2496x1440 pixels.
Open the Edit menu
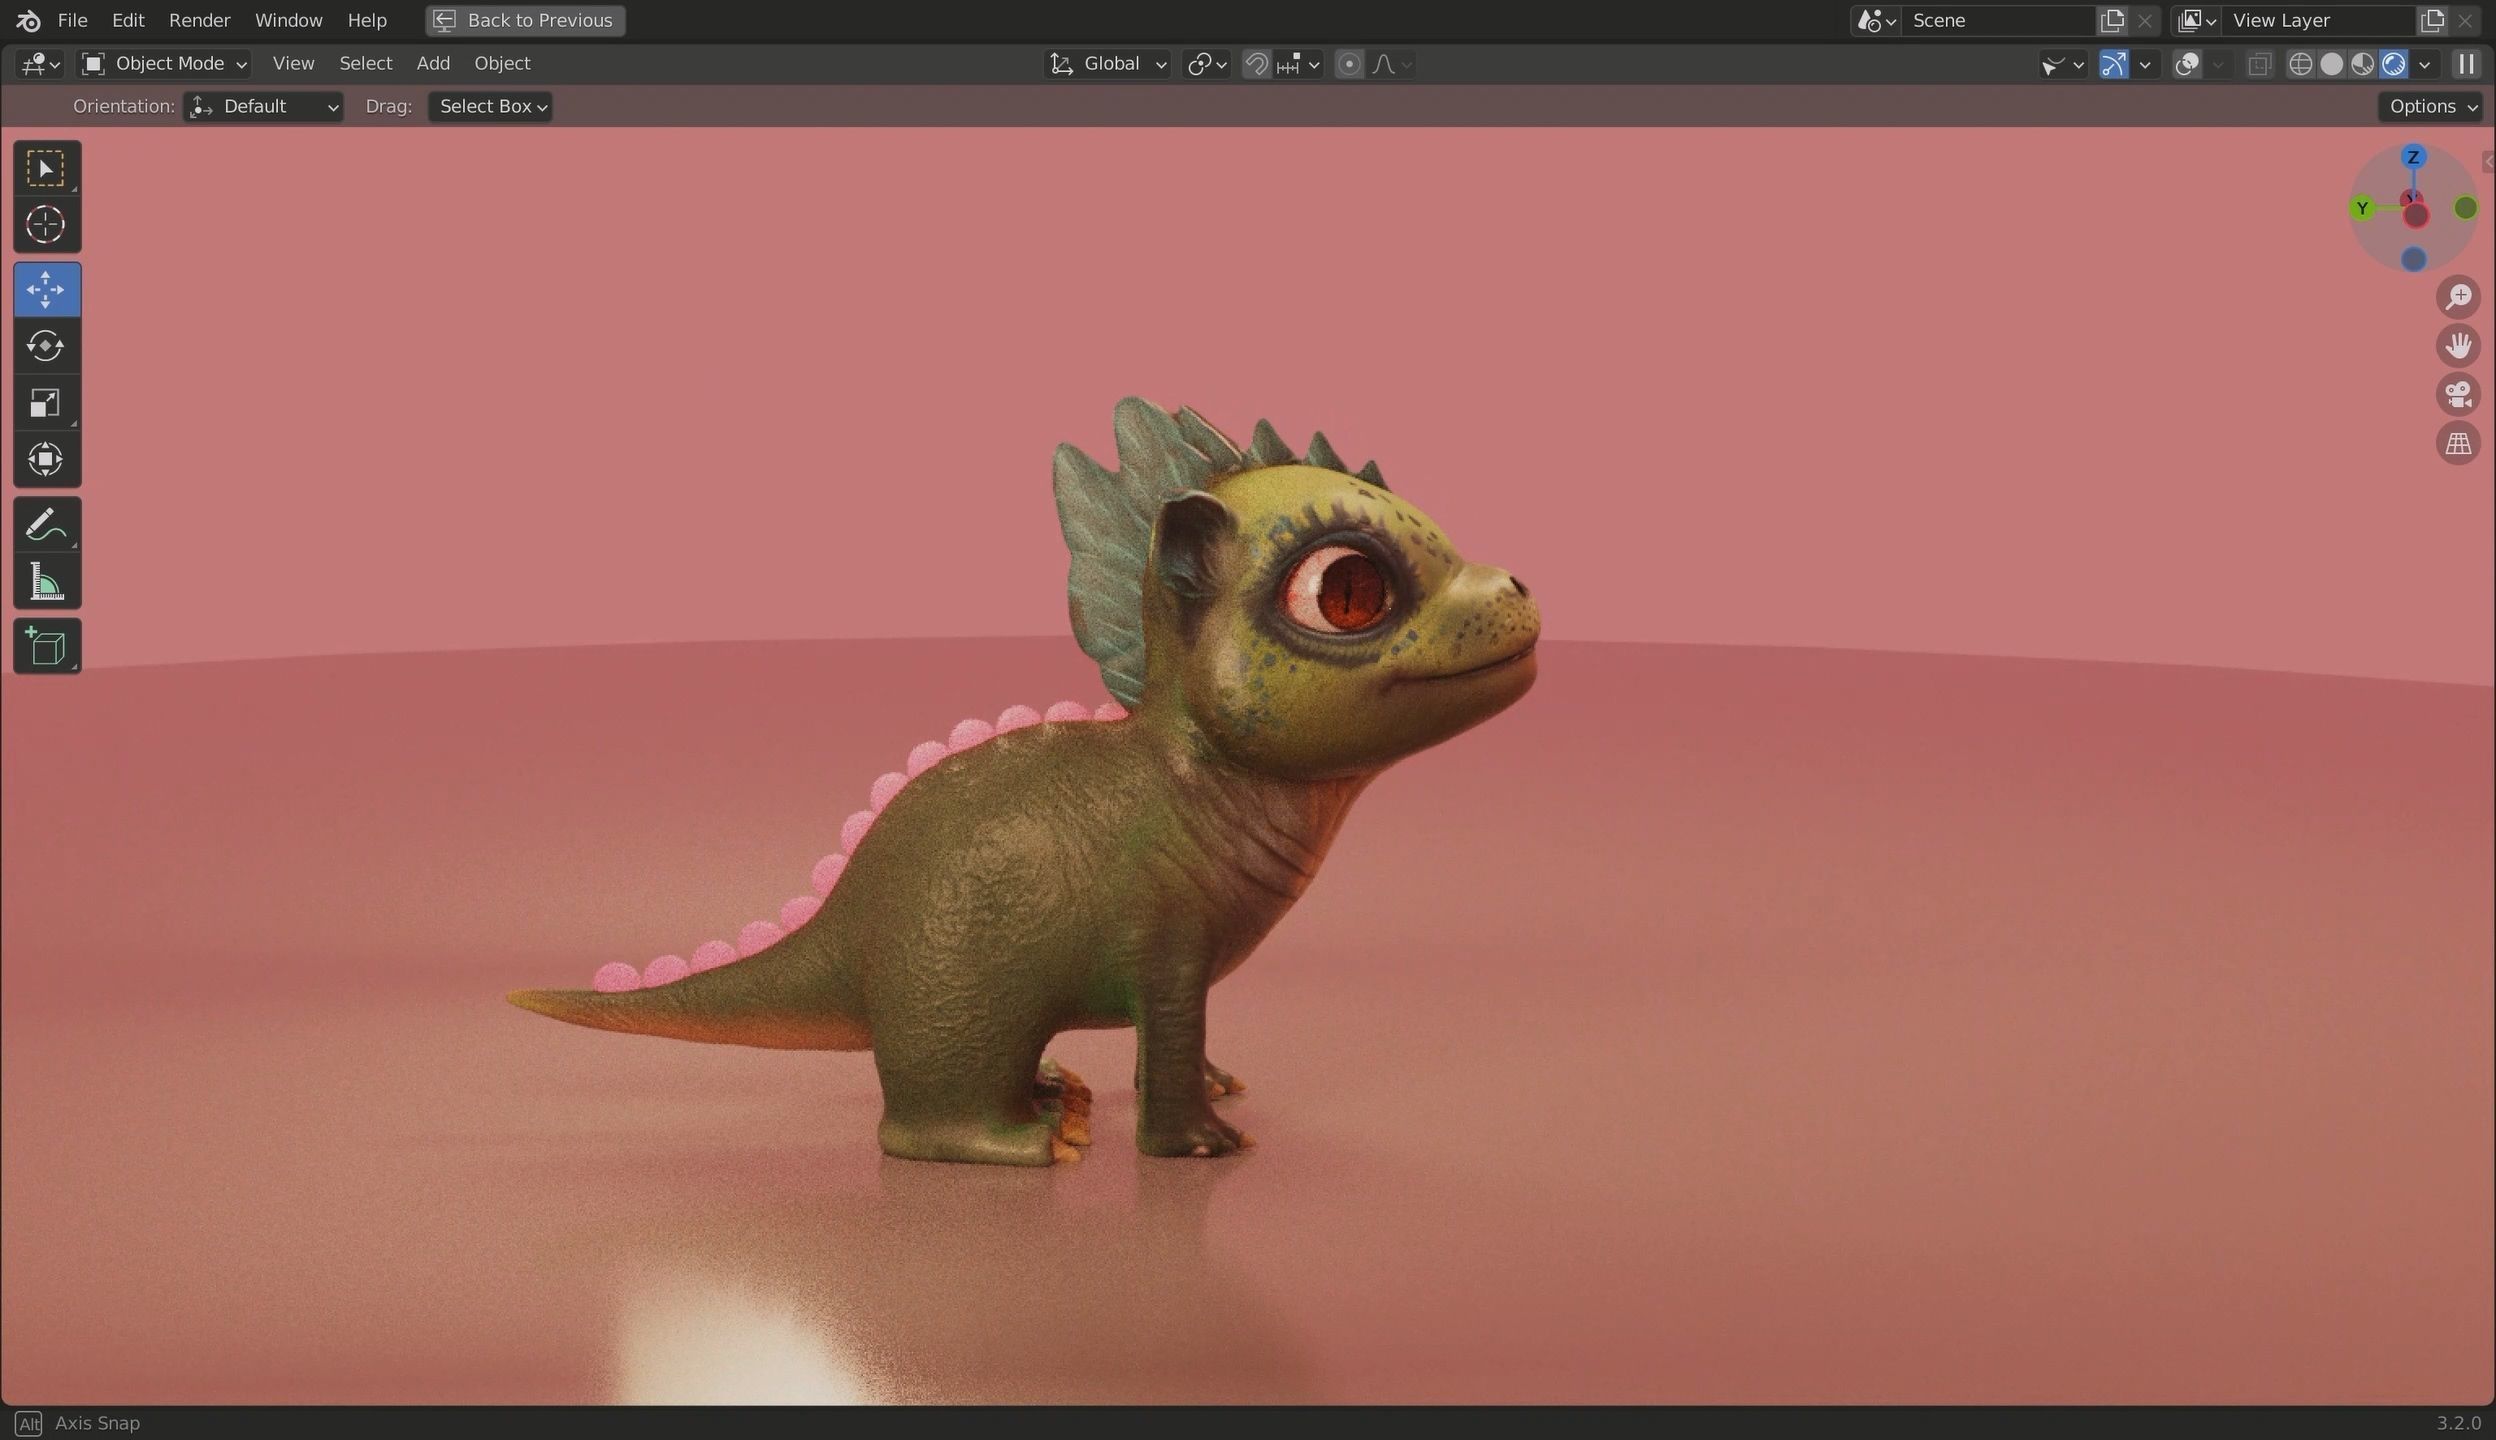tap(128, 20)
